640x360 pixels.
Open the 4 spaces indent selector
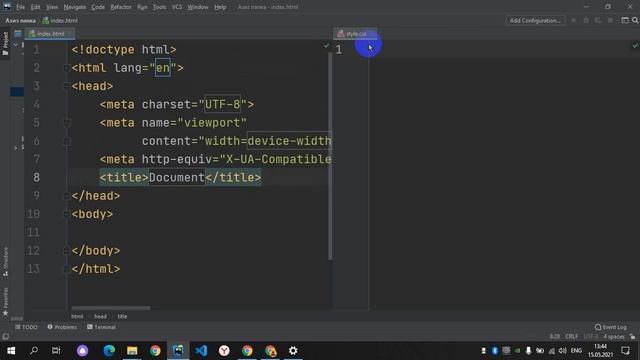pyautogui.click(x=614, y=337)
